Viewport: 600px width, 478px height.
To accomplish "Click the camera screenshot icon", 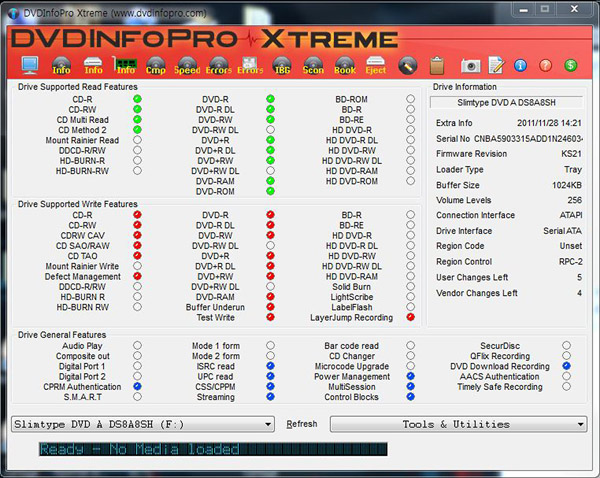I will click(471, 66).
